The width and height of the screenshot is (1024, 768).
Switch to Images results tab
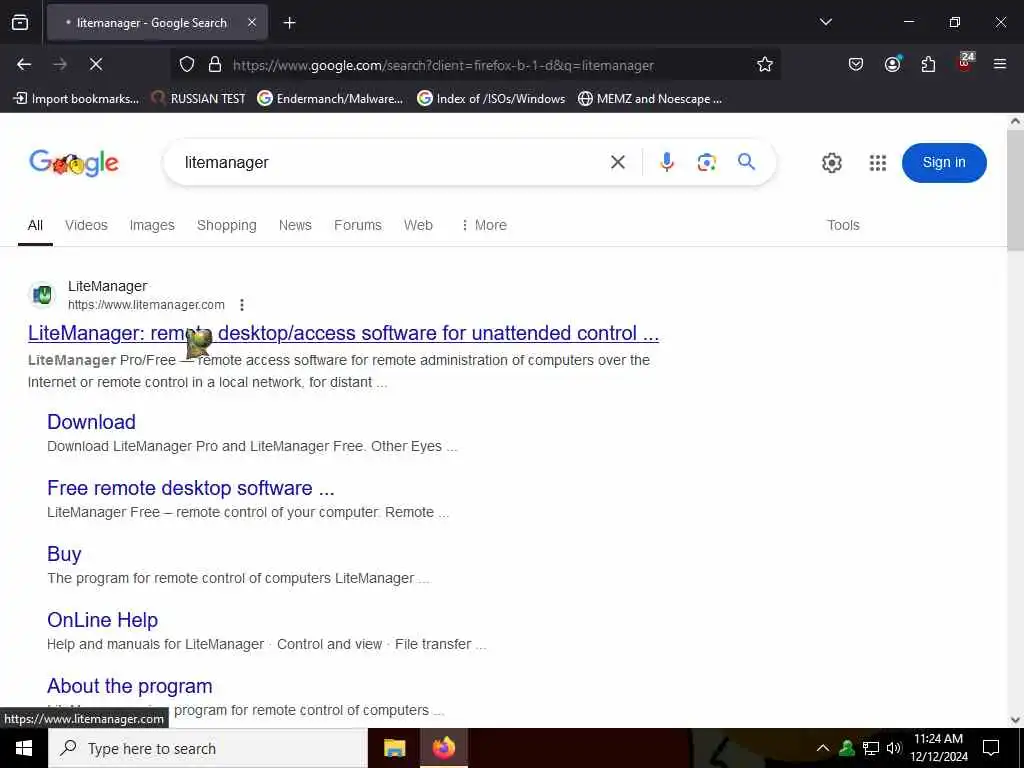[x=152, y=225]
